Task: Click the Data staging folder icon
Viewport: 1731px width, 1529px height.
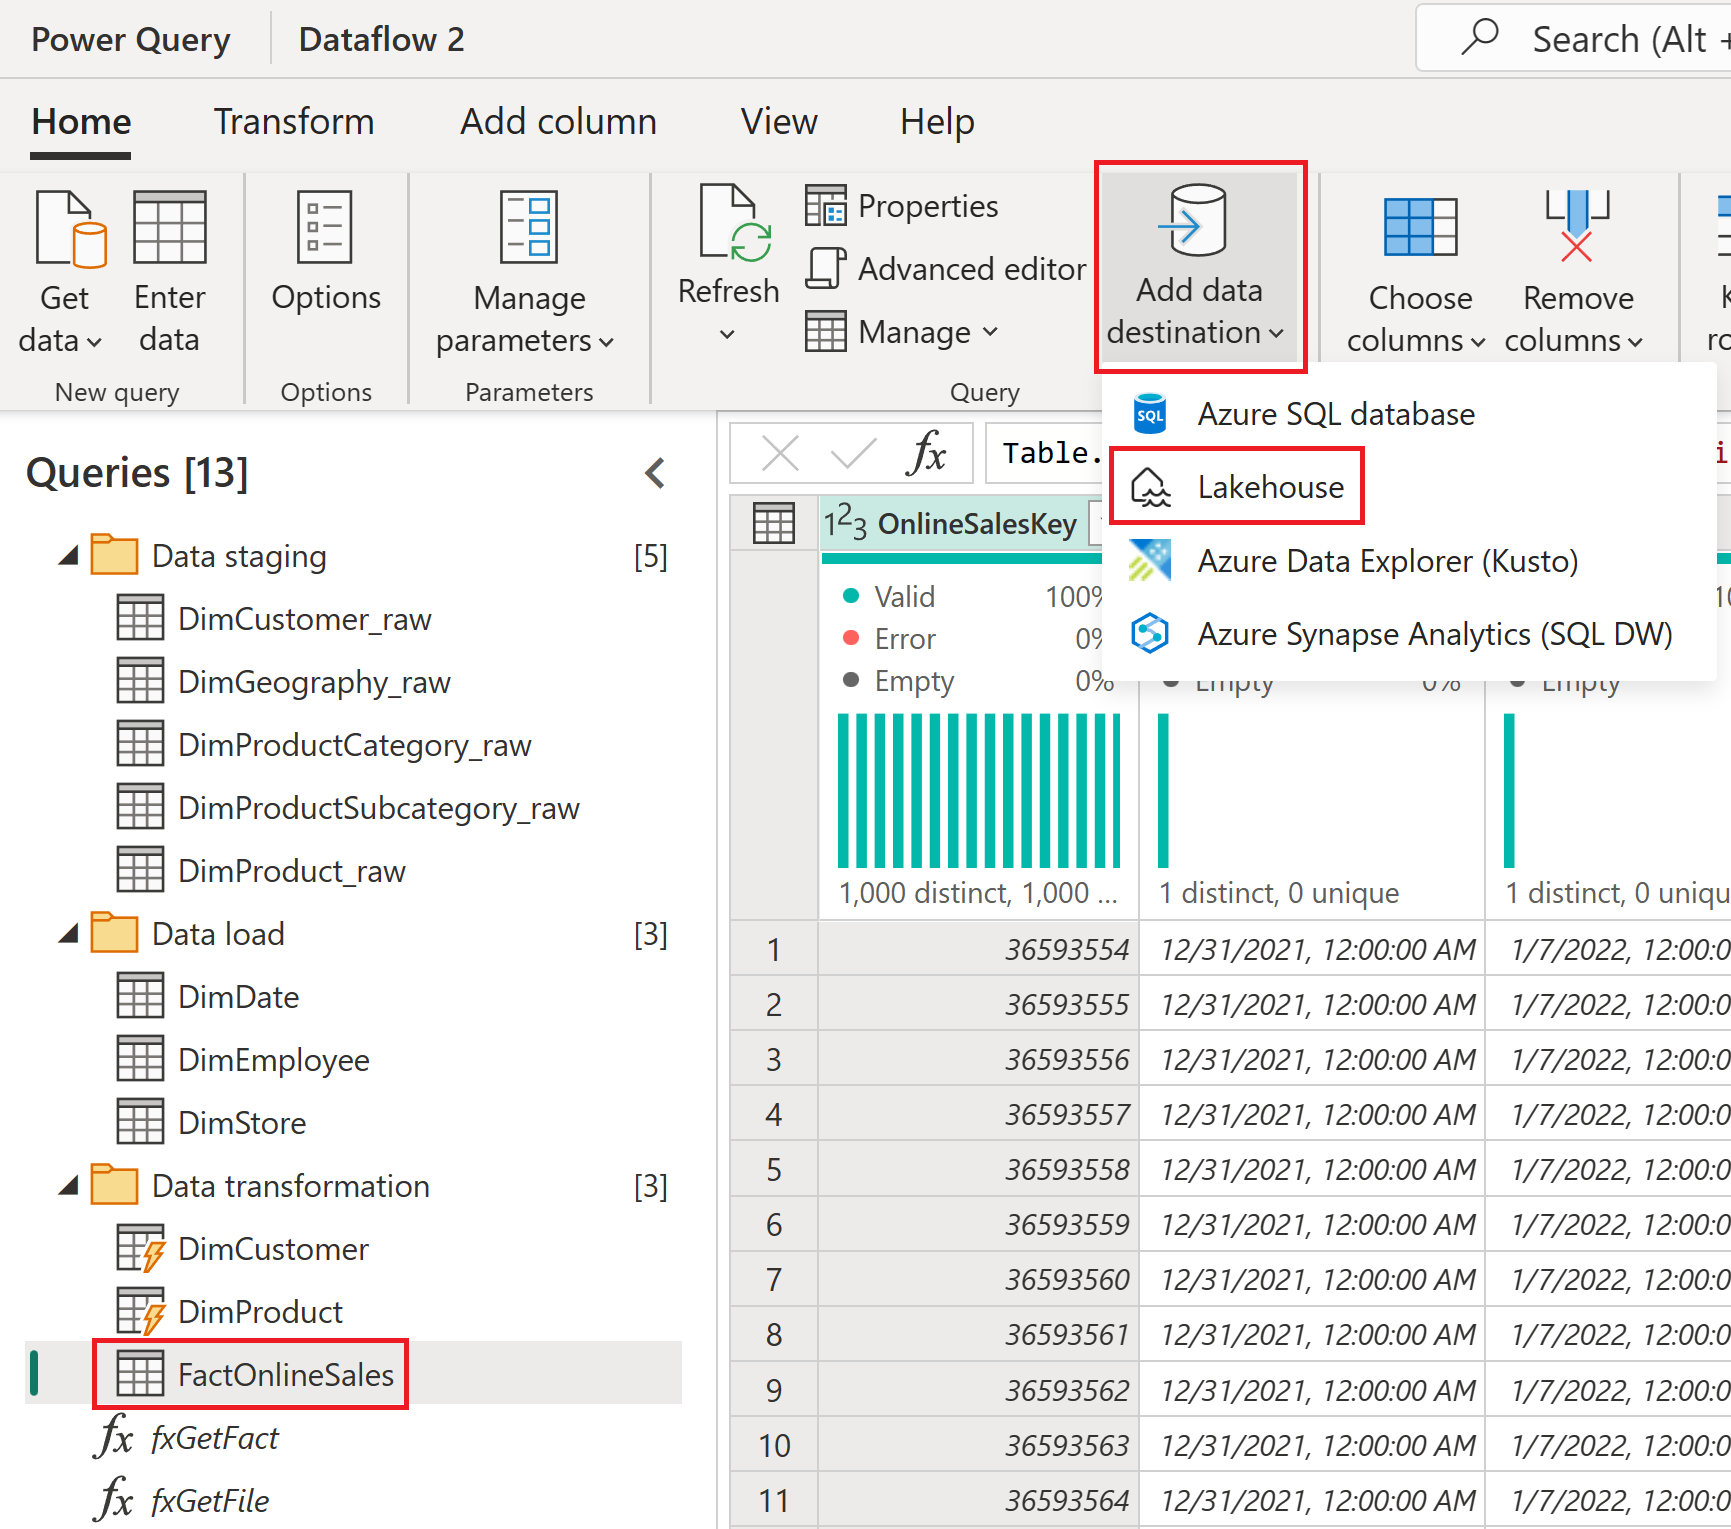Action: coord(114,554)
